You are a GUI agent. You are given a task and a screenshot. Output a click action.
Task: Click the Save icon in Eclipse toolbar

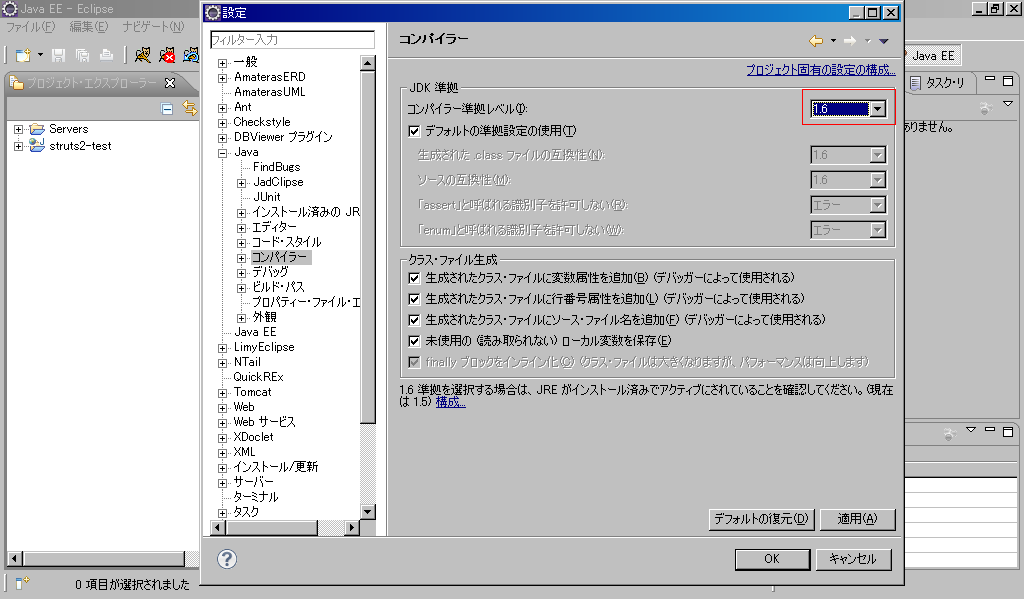click(58, 55)
